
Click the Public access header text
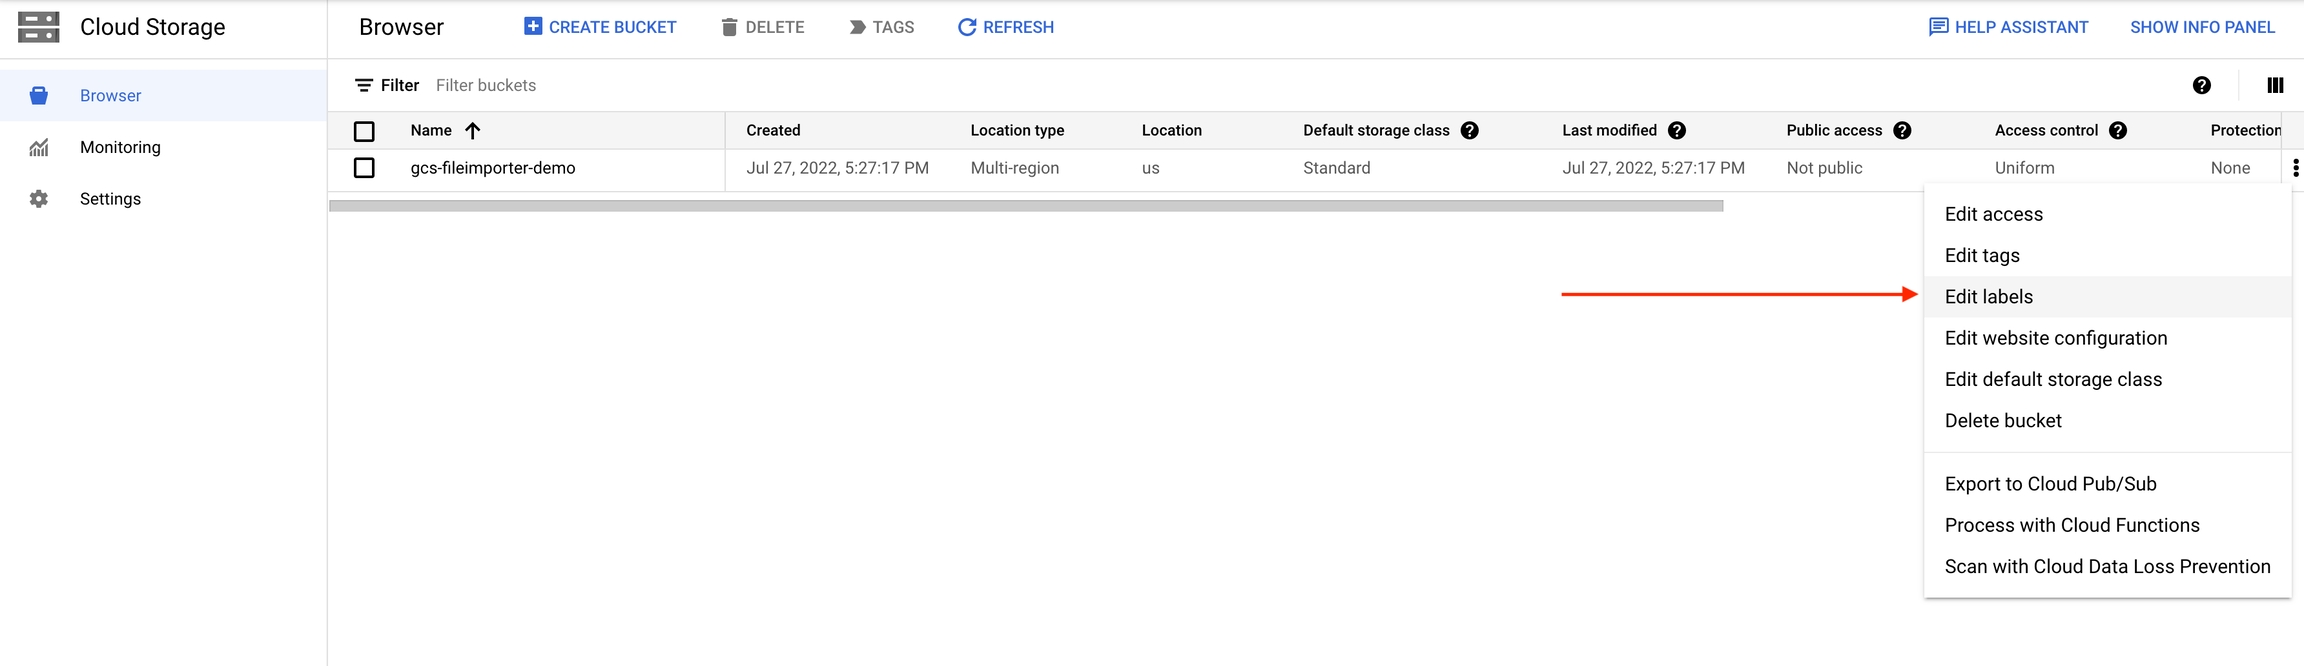point(1834,131)
